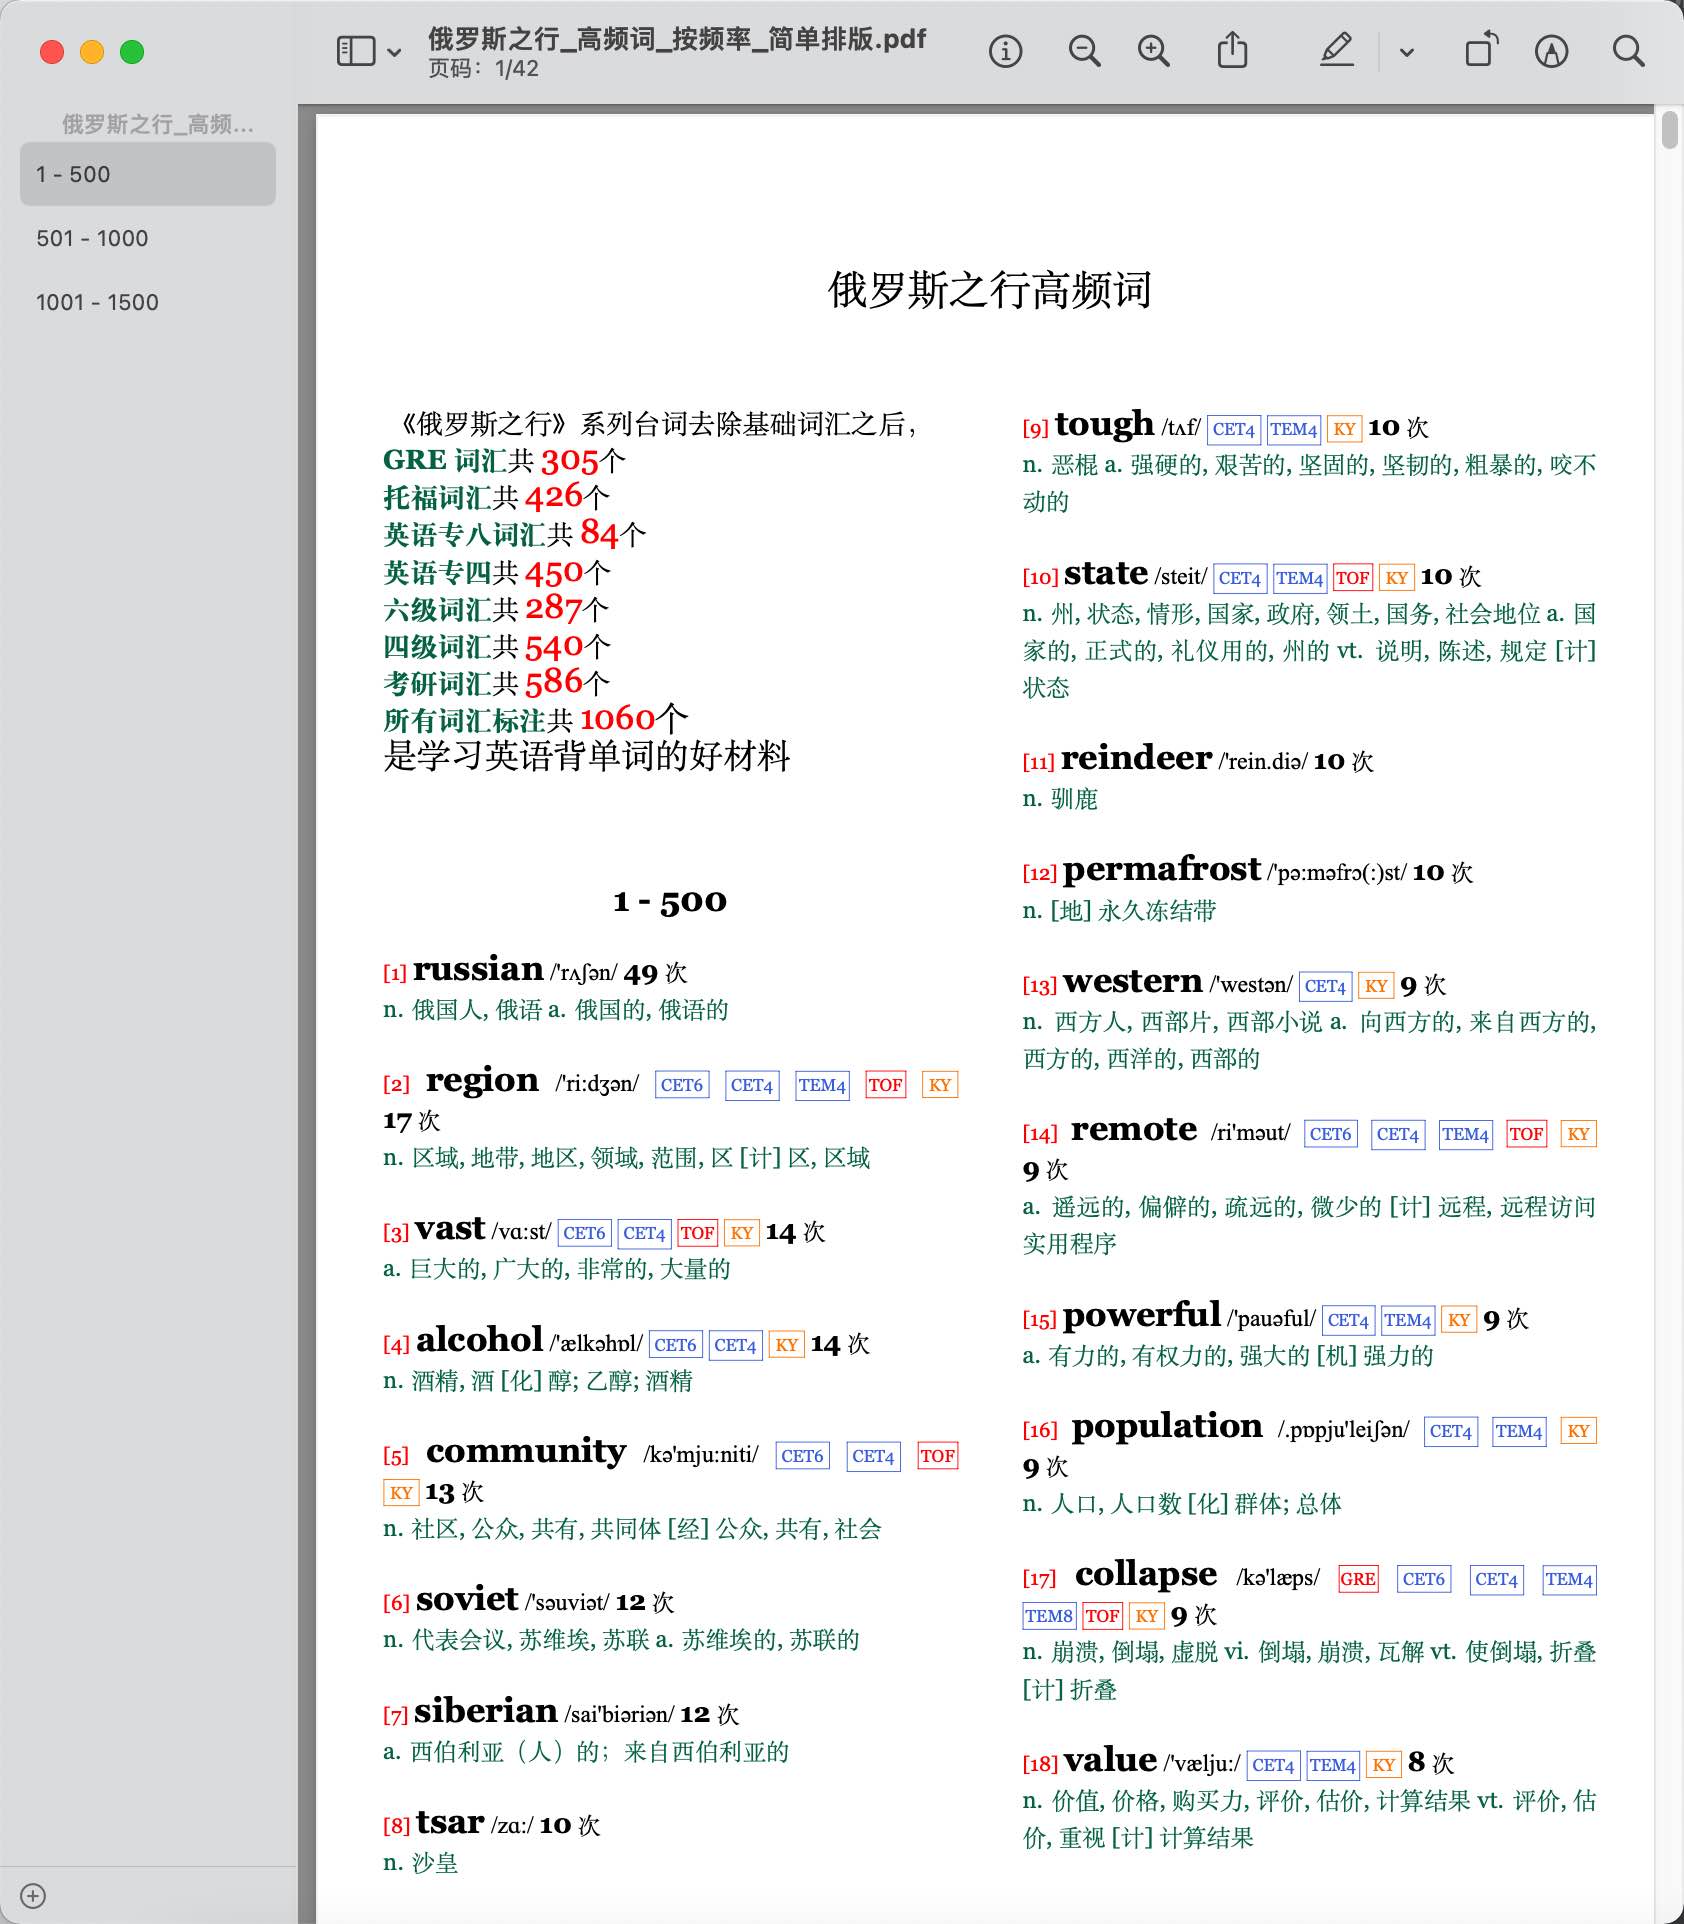Click the word 'region' entry
This screenshot has height=1924, width=1684.
point(482,1080)
